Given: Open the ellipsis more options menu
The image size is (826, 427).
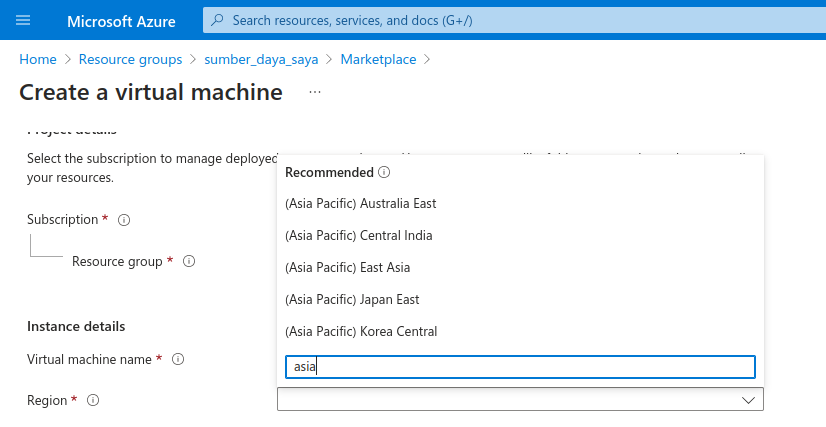Looking at the screenshot, I should (x=315, y=92).
